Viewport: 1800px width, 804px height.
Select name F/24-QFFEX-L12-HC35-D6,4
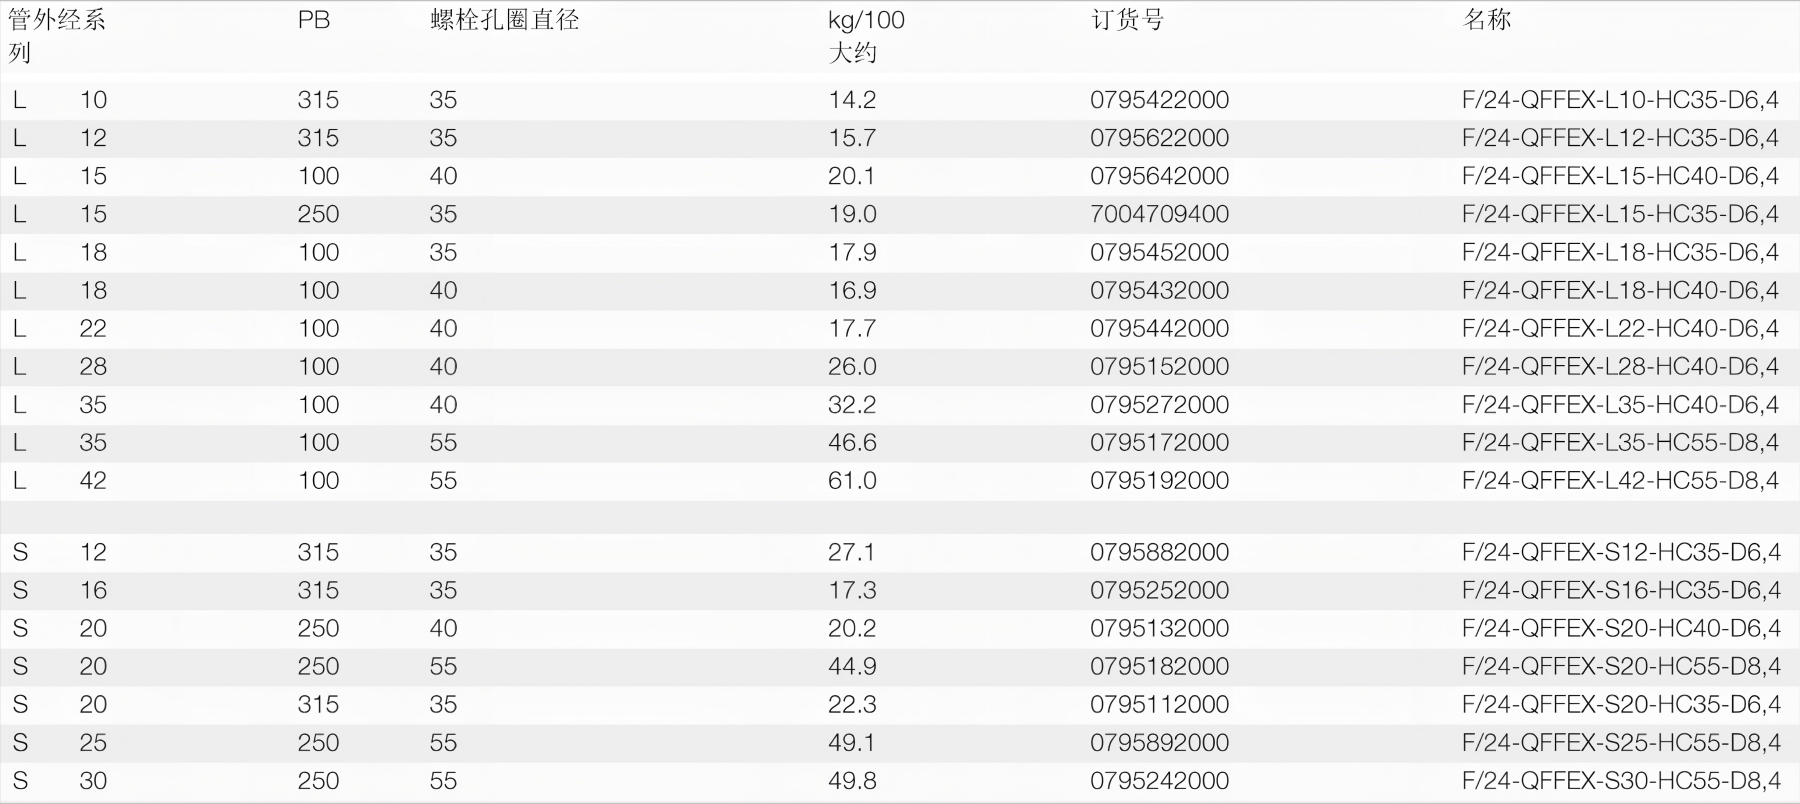[1620, 138]
